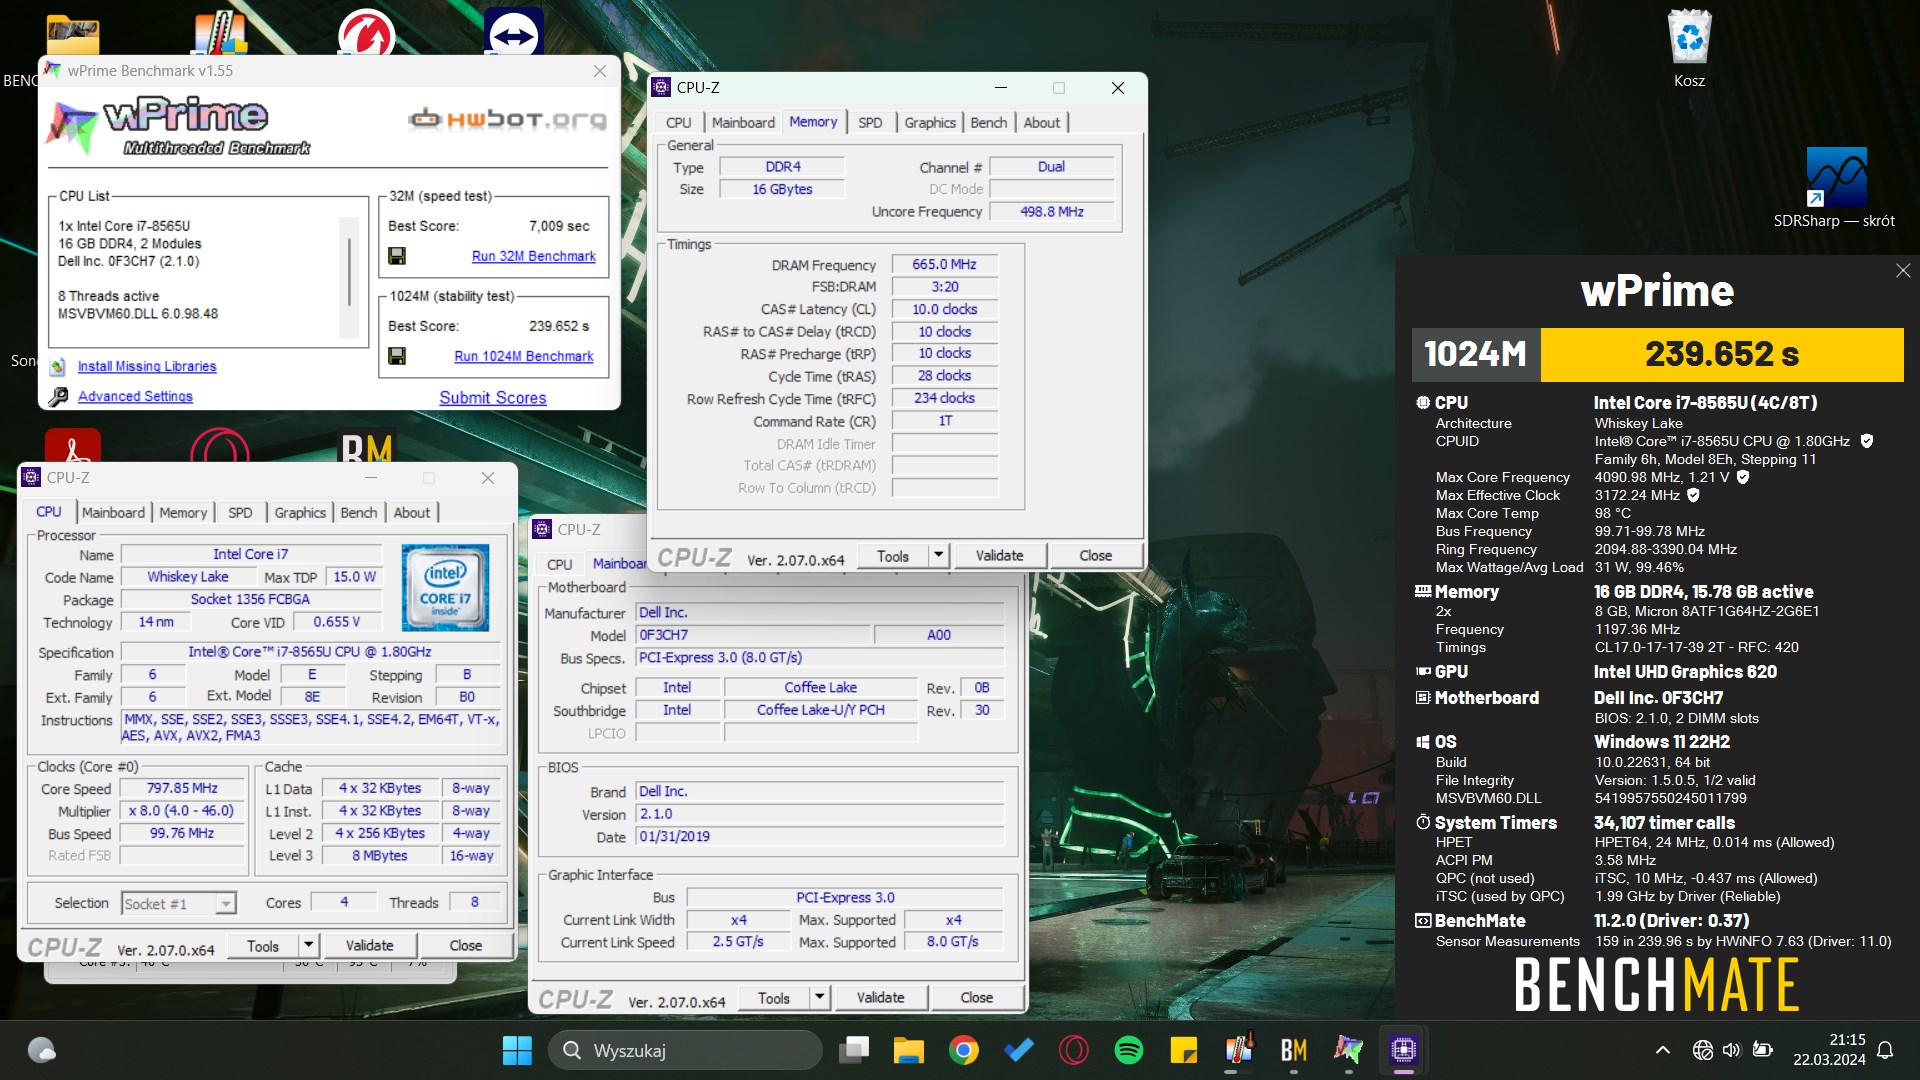
Task: Open Spotify from the taskbar
Action: pyautogui.click(x=1129, y=1050)
